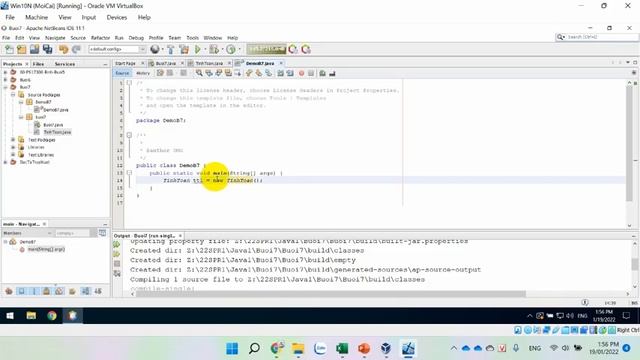Open the NetBeans Refactor menu
Screen dimensions: 640x360
coord(100,38)
